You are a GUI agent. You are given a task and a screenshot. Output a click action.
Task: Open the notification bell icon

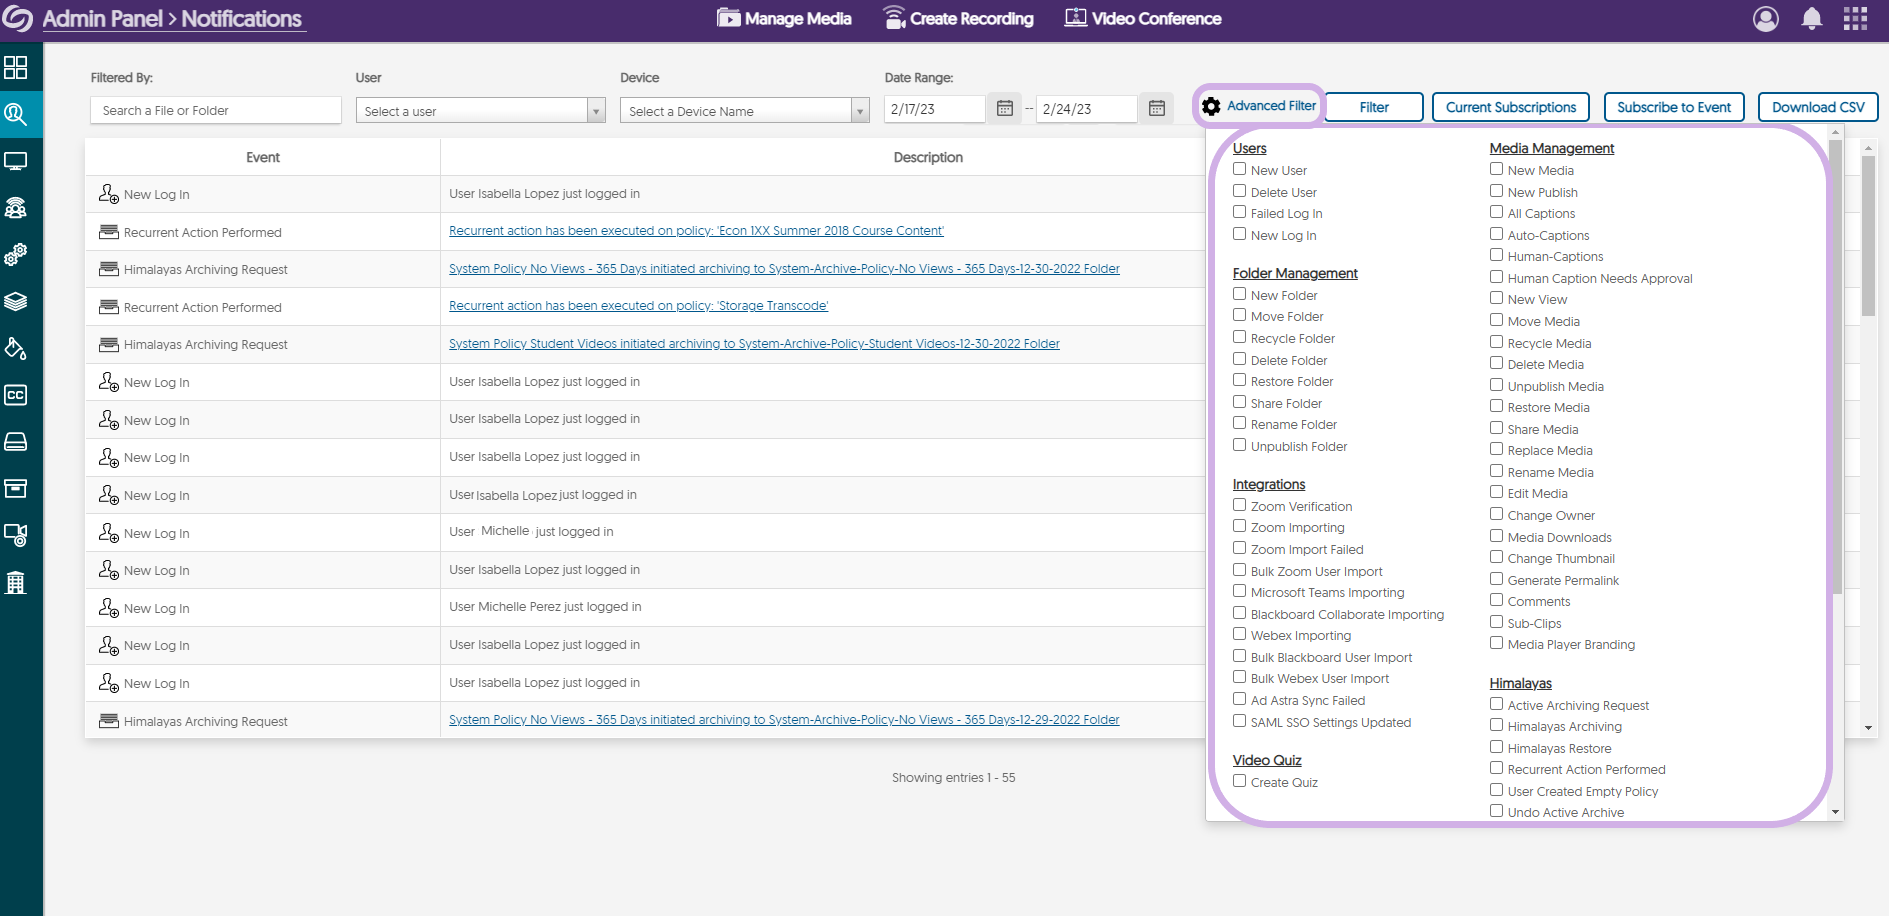click(x=1811, y=19)
